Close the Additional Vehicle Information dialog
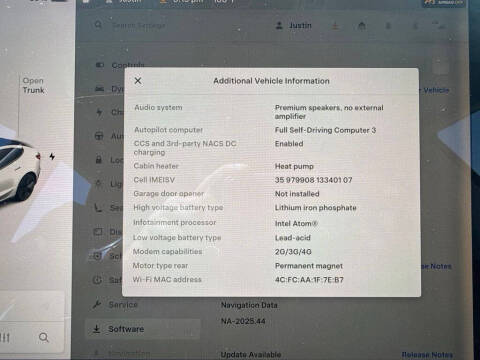The image size is (480, 360). click(138, 81)
